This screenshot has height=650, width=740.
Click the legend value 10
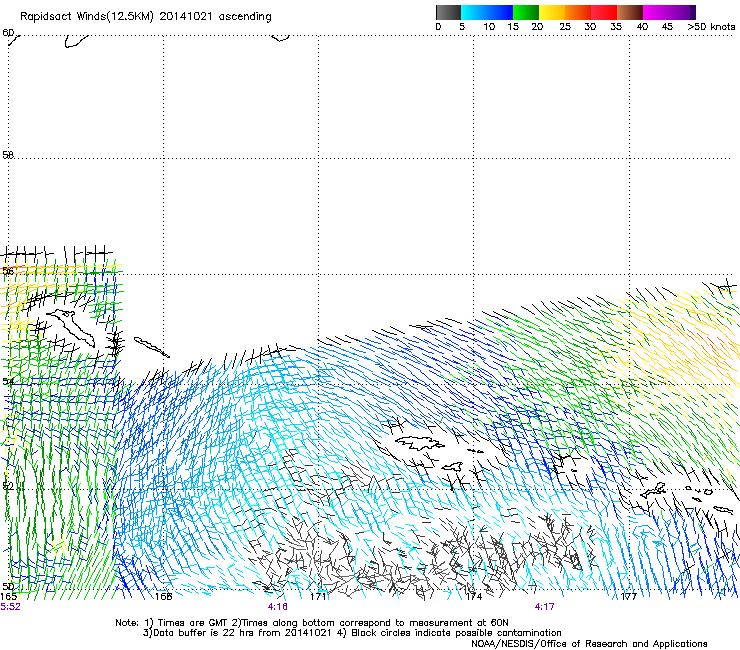[489, 27]
